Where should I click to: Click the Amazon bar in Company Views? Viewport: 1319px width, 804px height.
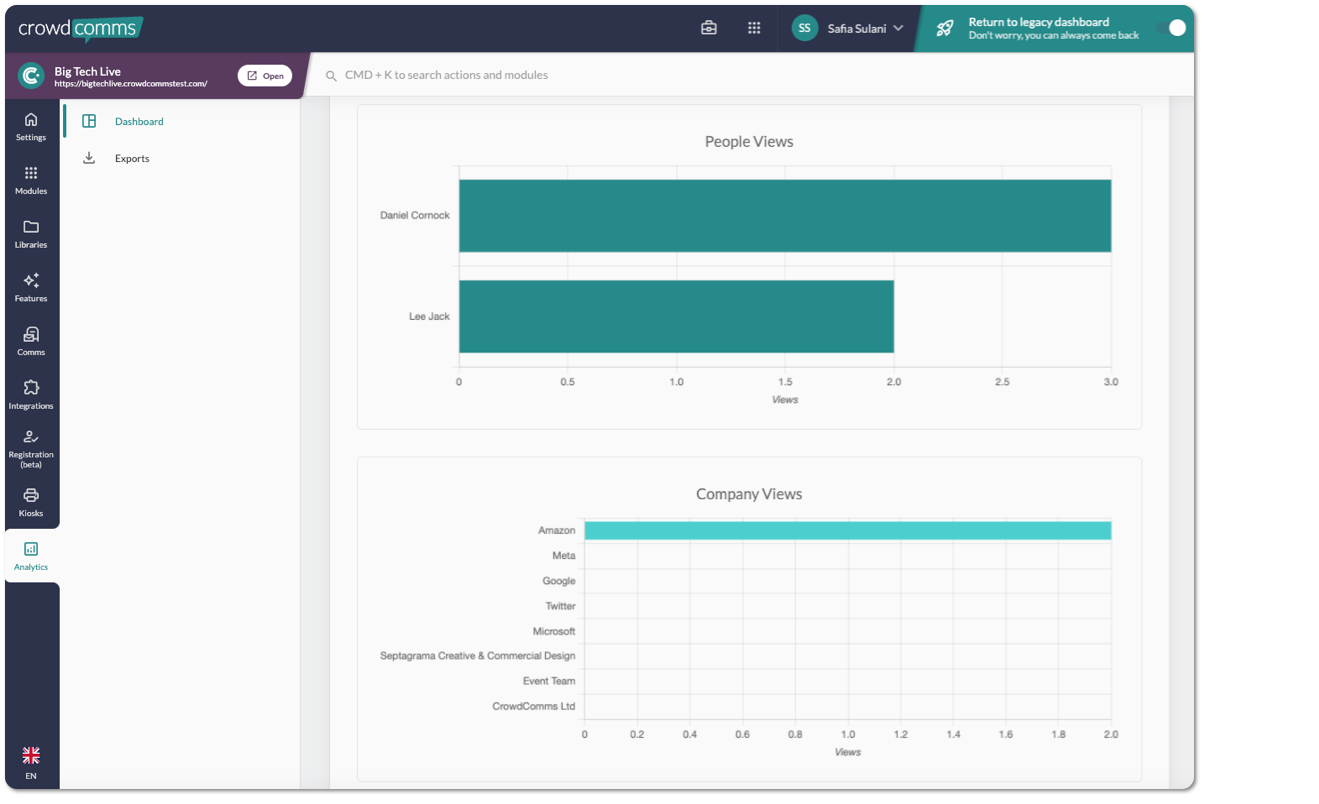pyautogui.click(x=848, y=530)
